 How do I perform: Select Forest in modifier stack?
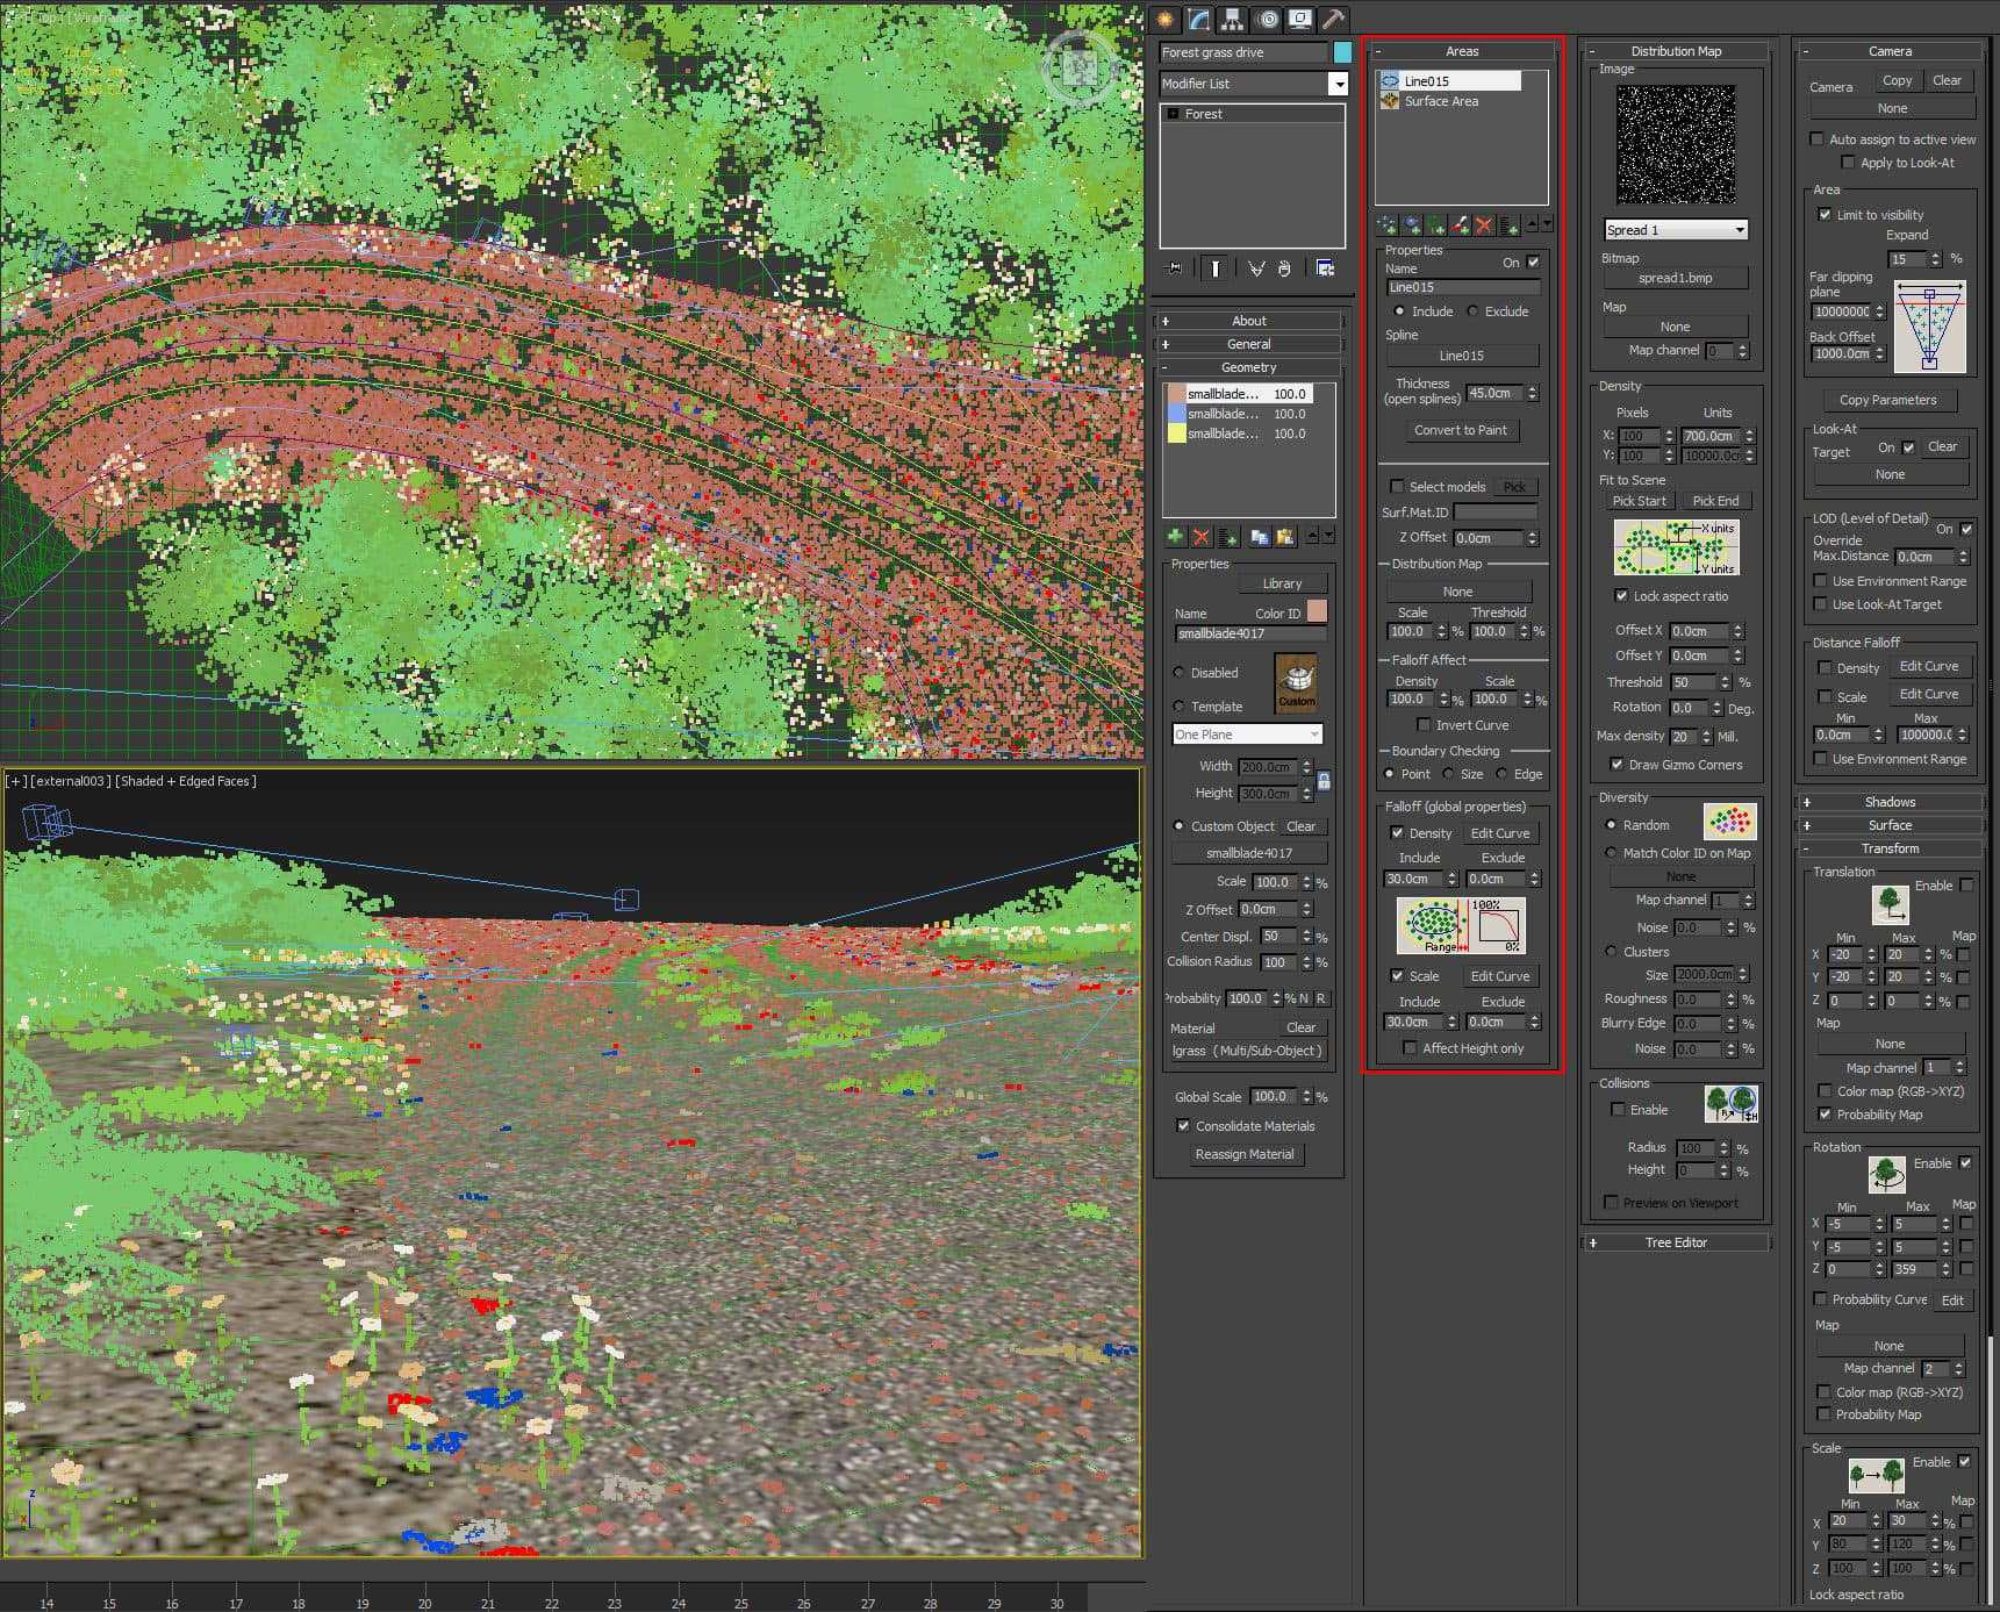[1204, 114]
